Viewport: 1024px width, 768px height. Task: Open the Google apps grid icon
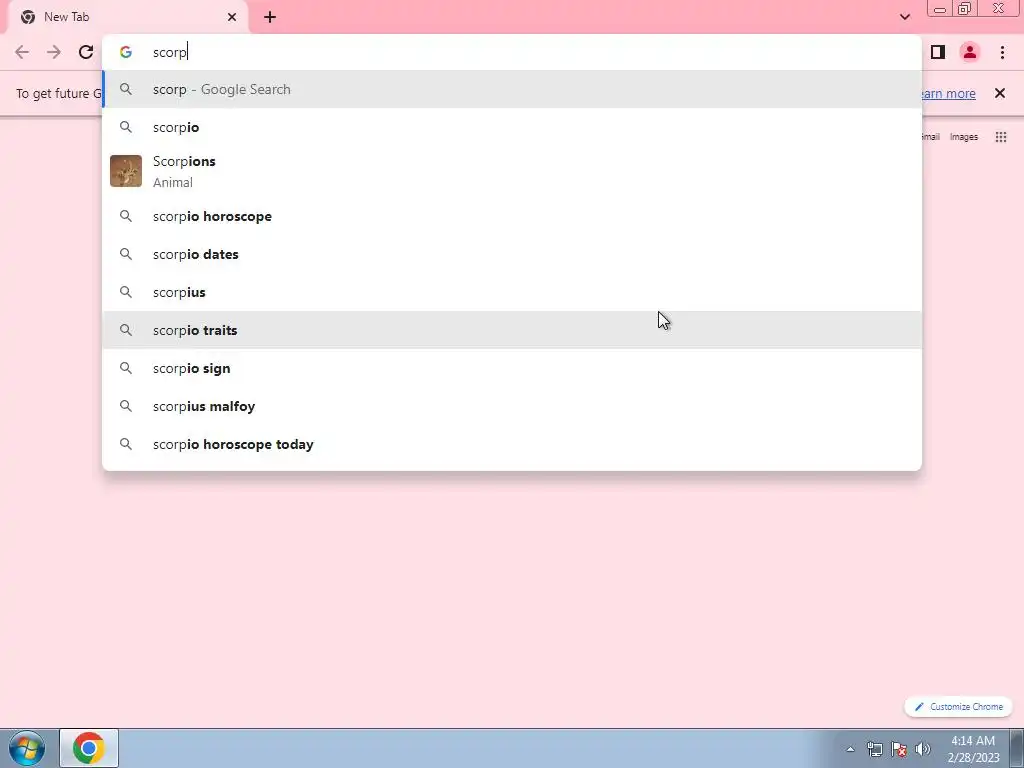pos(1000,137)
